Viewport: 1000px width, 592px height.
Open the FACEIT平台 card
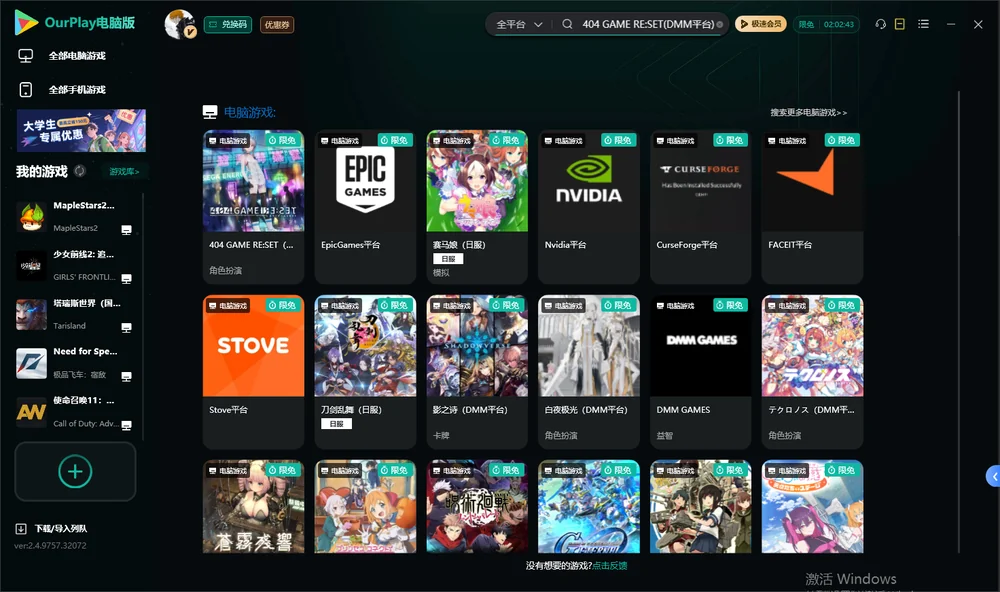click(812, 207)
